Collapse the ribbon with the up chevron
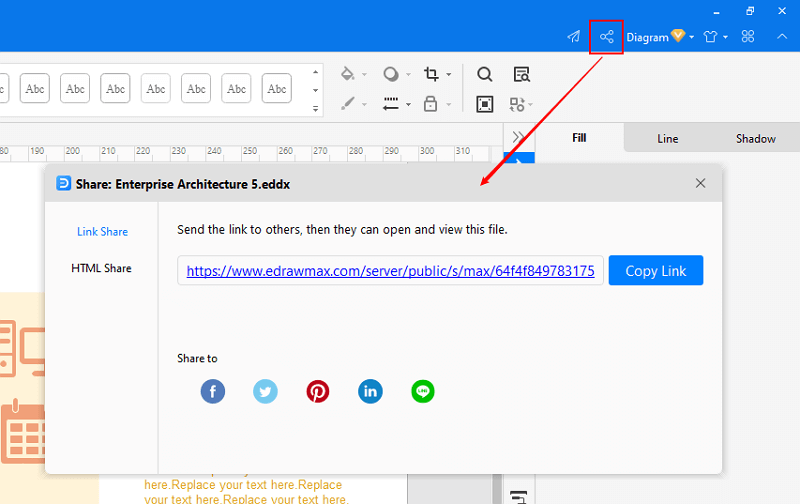 pos(782,37)
